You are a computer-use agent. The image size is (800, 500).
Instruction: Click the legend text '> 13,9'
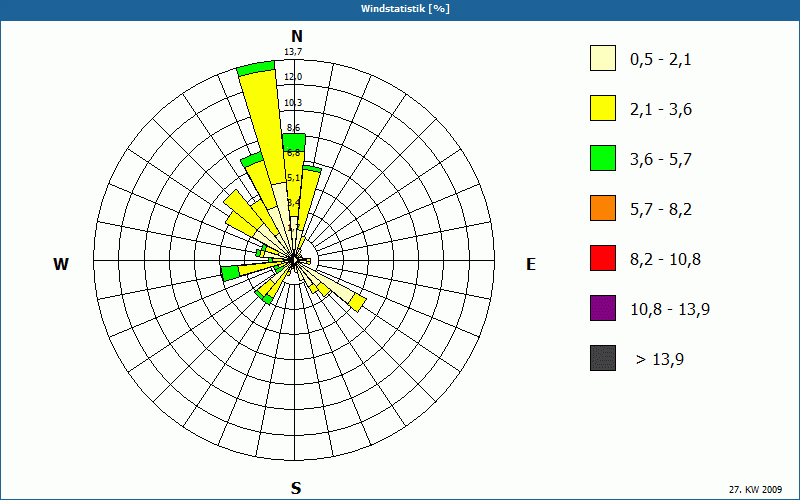click(x=660, y=360)
